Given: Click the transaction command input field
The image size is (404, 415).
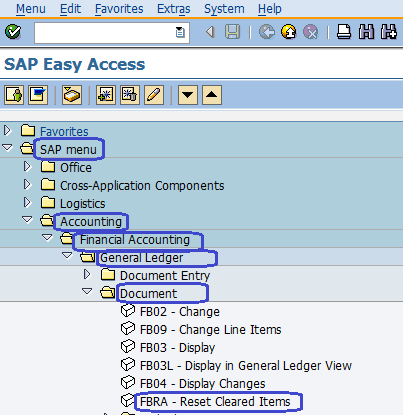Looking at the screenshot, I should pyautogui.click(x=112, y=33).
